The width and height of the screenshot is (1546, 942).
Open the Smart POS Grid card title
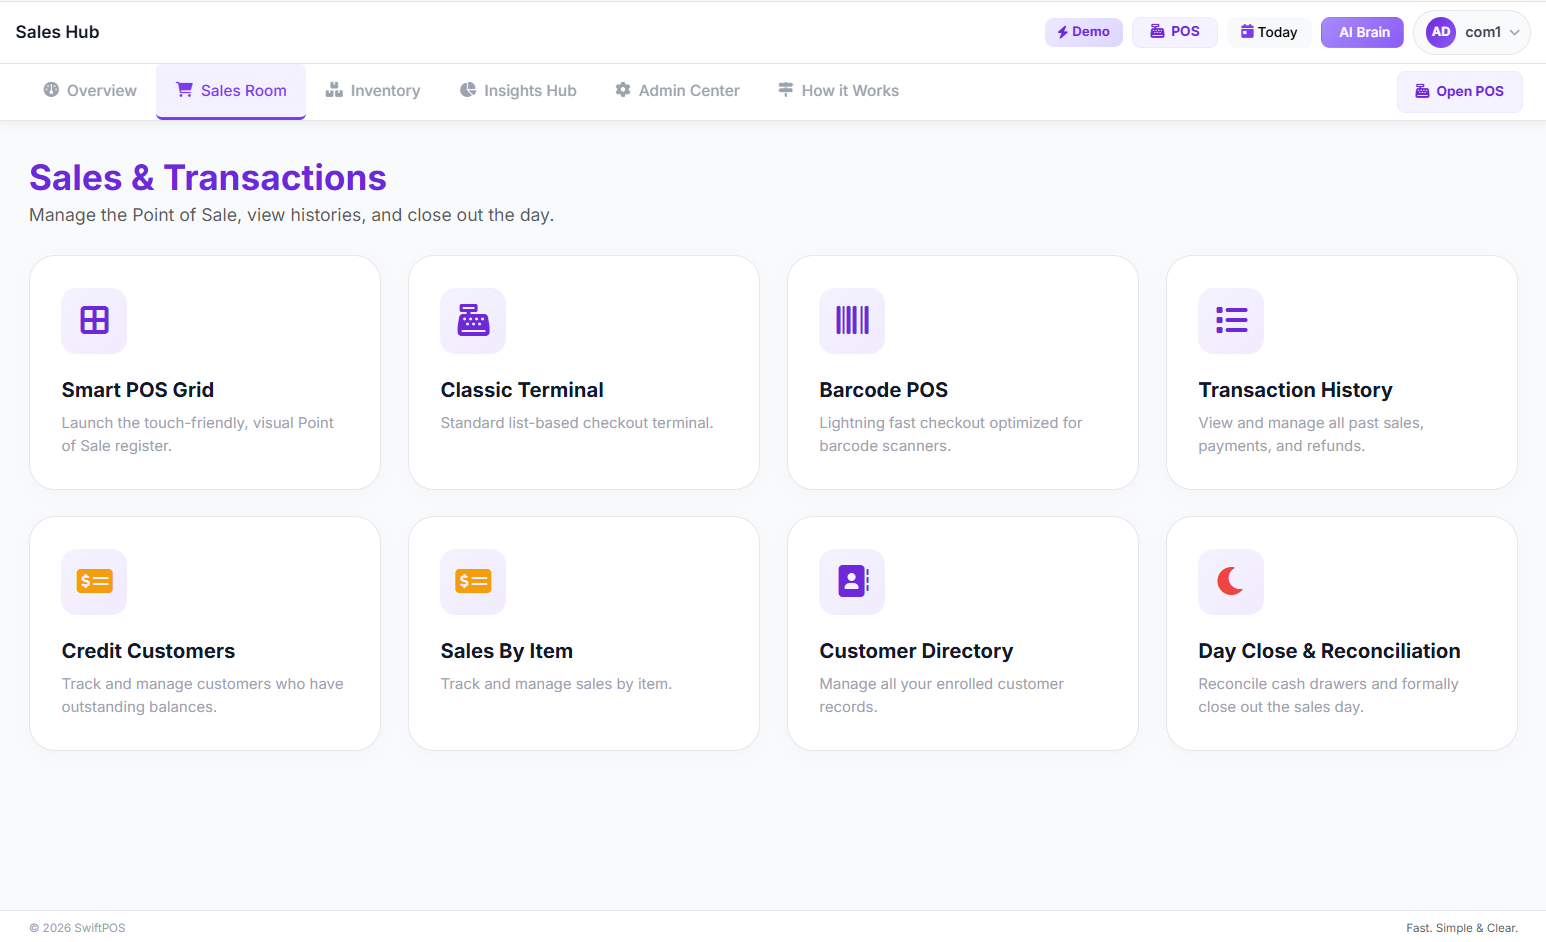click(138, 390)
